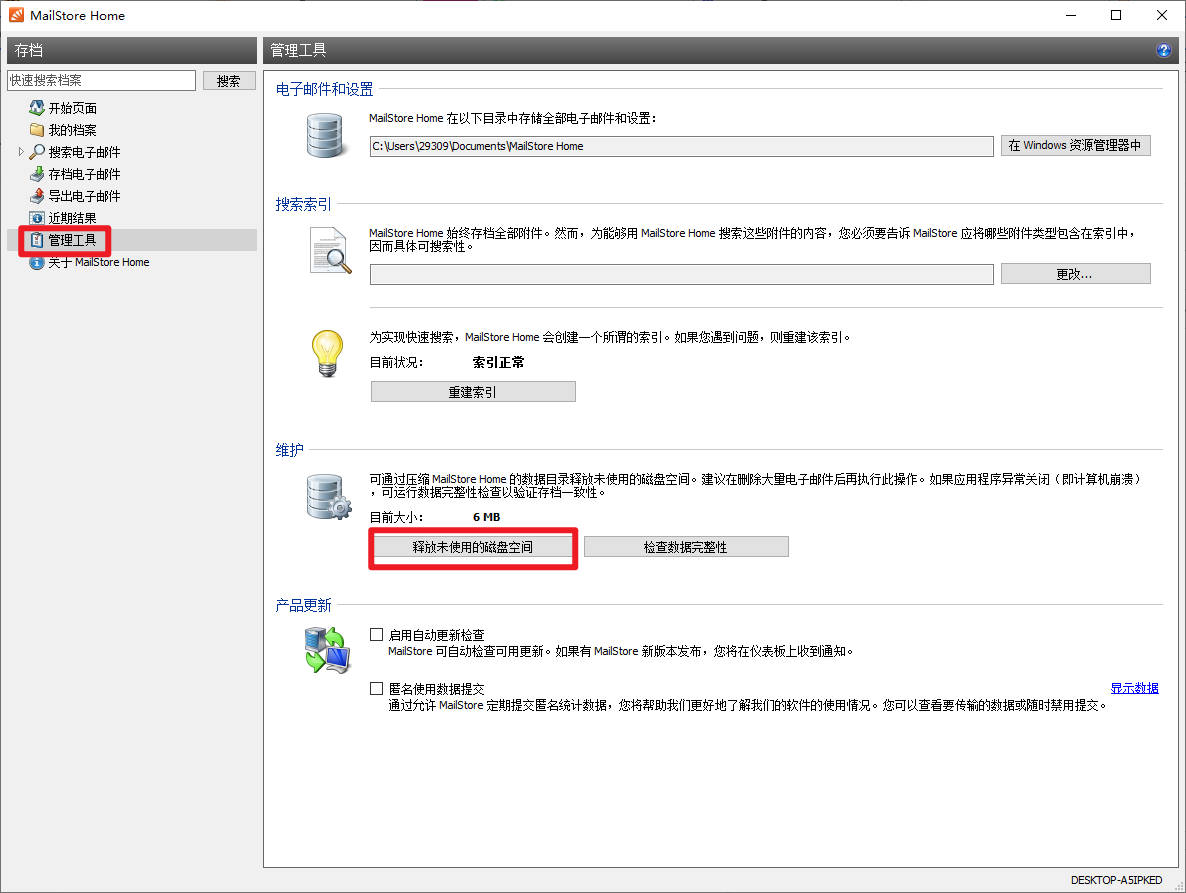Select 管理工具 in the sidebar
Screen dimensions: 1186x893
pyautogui.click(x=73, y=240)
